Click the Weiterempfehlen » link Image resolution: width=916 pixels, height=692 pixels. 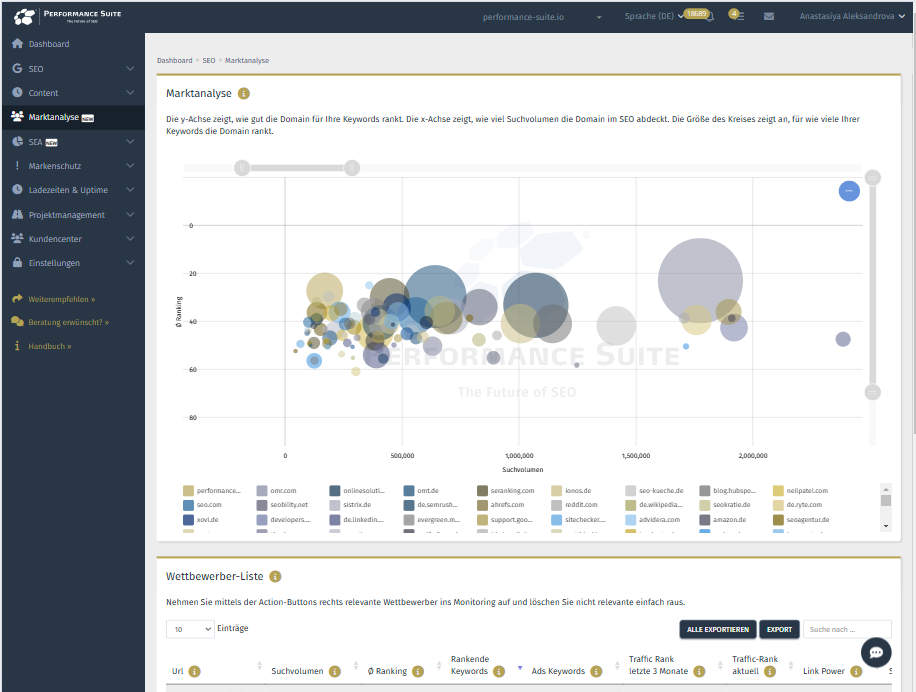[62, 299]
